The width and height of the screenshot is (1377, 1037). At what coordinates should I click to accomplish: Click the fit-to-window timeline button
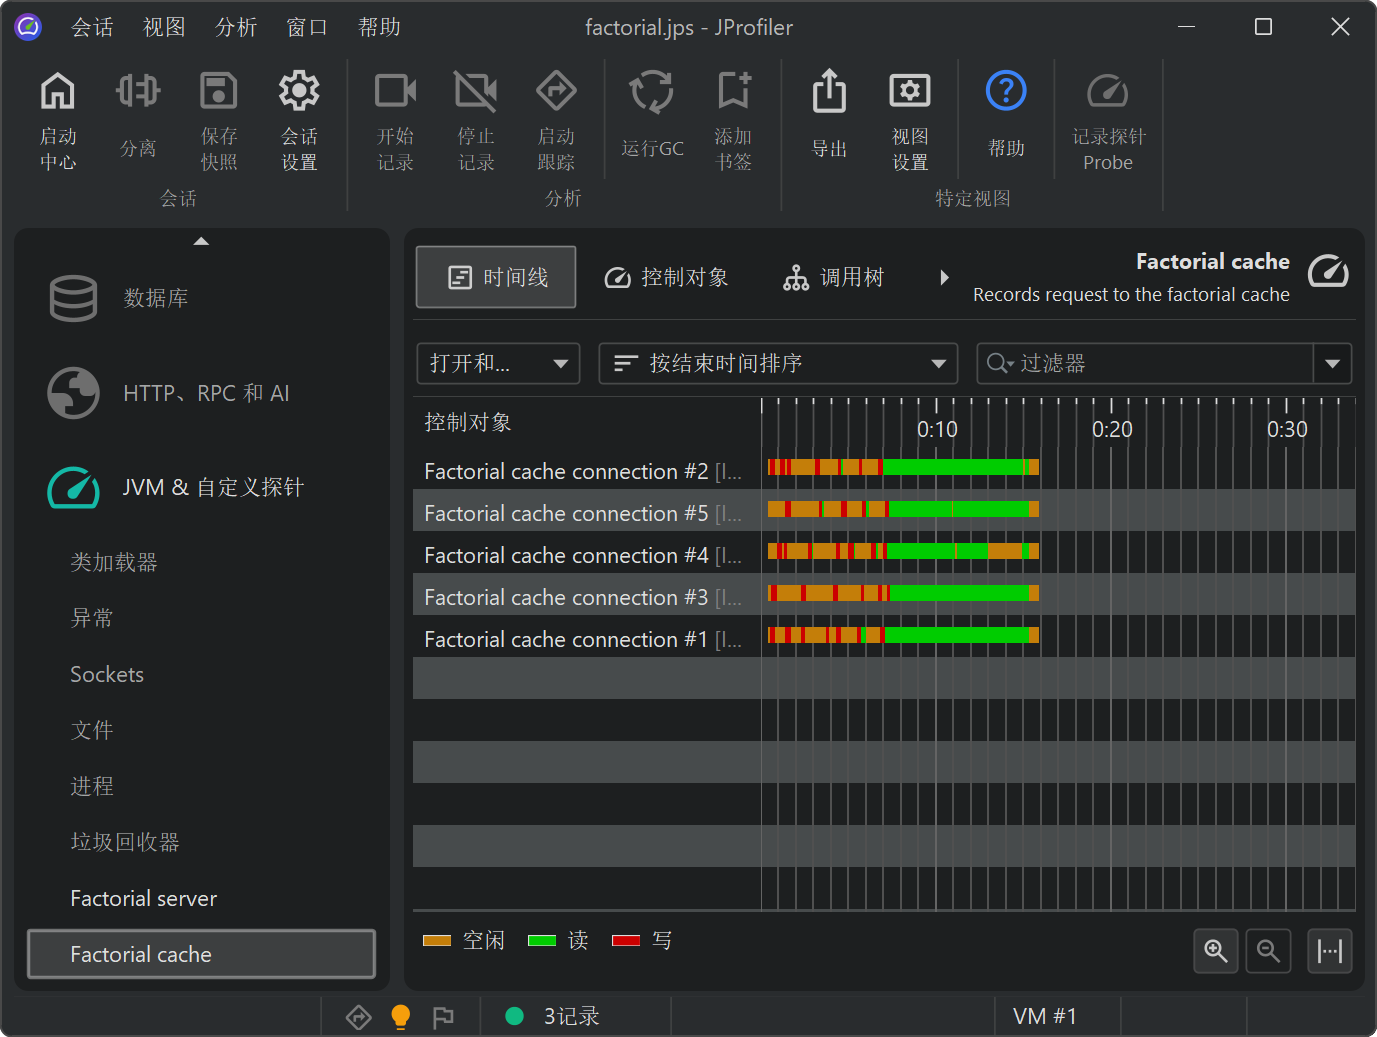point(1330,950)
